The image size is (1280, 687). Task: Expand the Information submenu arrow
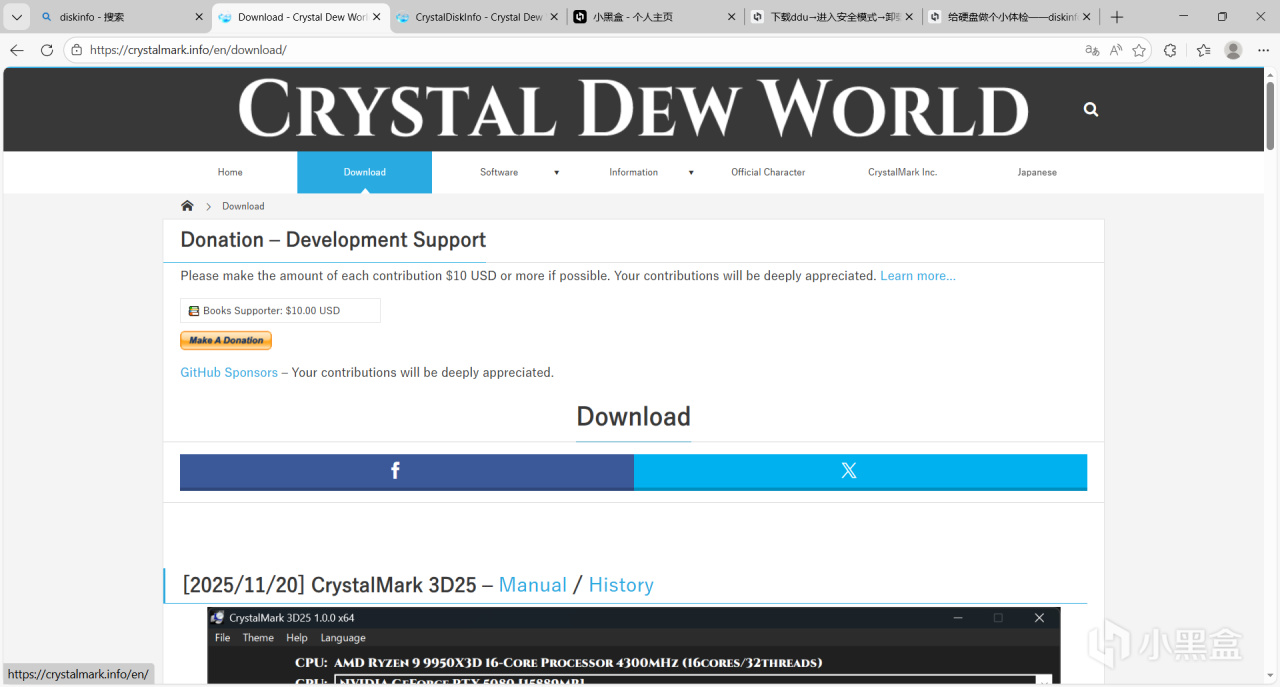coord(691,173)
